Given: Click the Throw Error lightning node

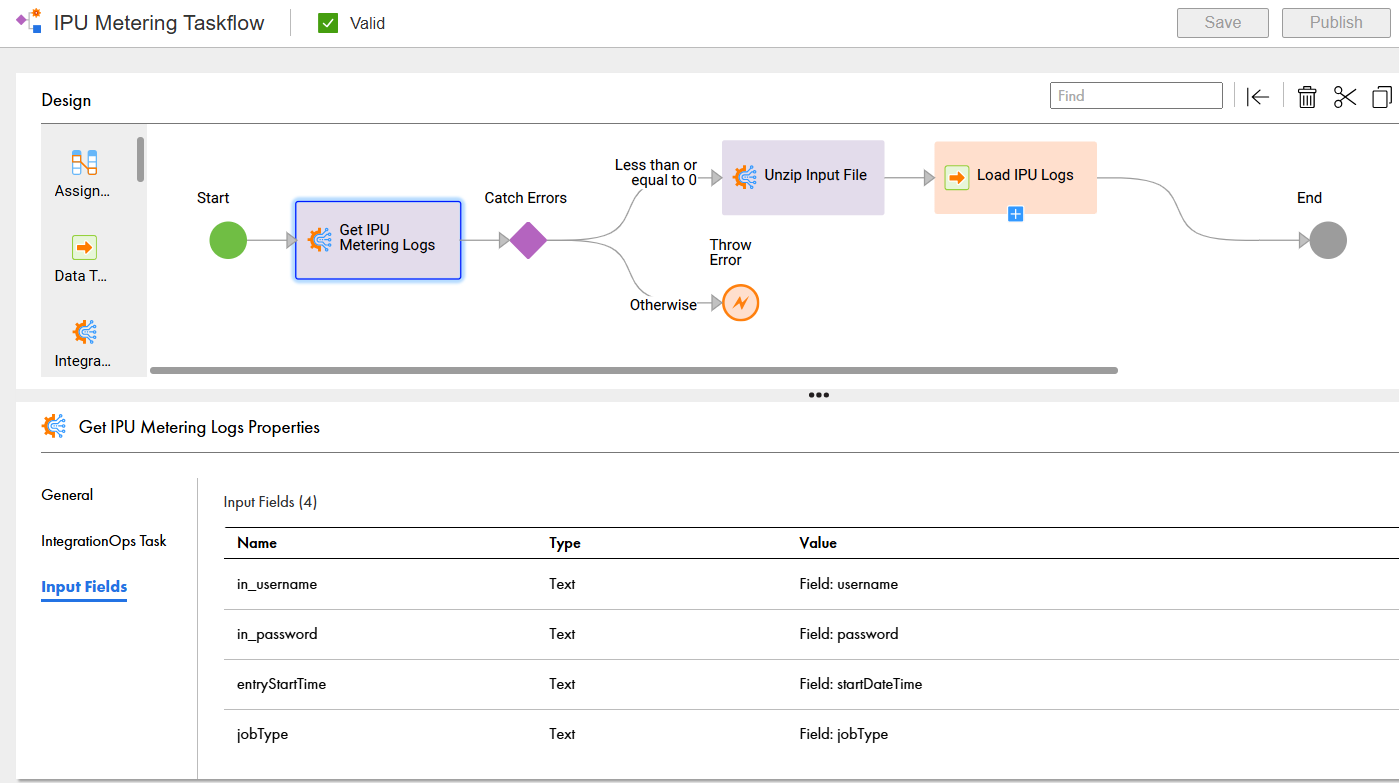Looking at the screenshot, I should click(x=741, y=303).
